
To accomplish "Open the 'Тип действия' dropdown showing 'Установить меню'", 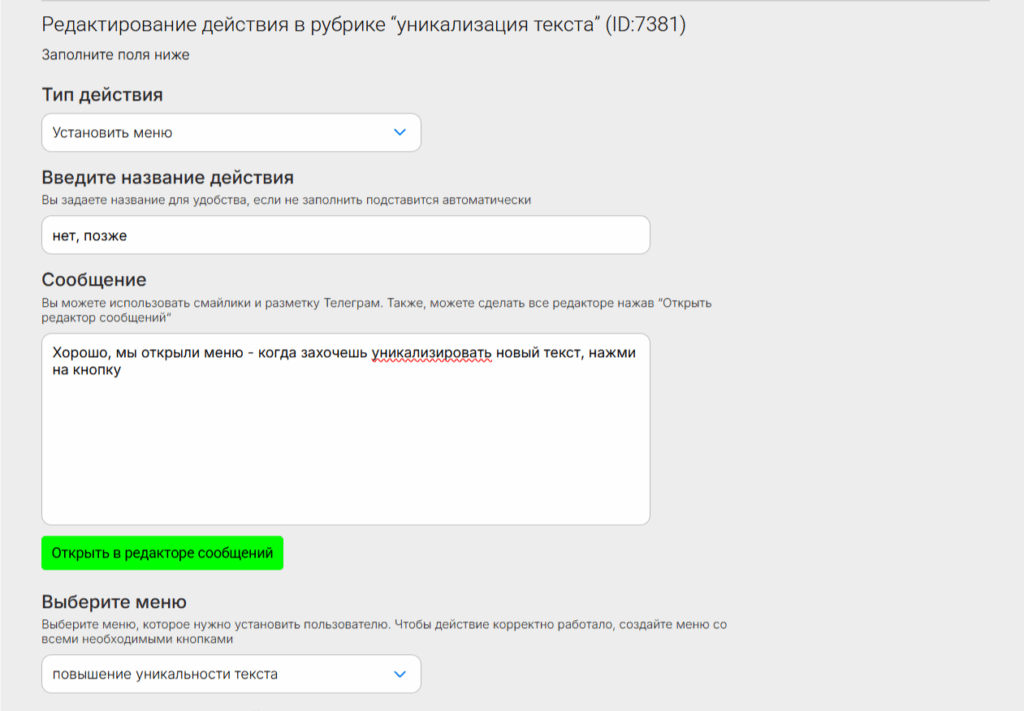I will click(220, 132).
